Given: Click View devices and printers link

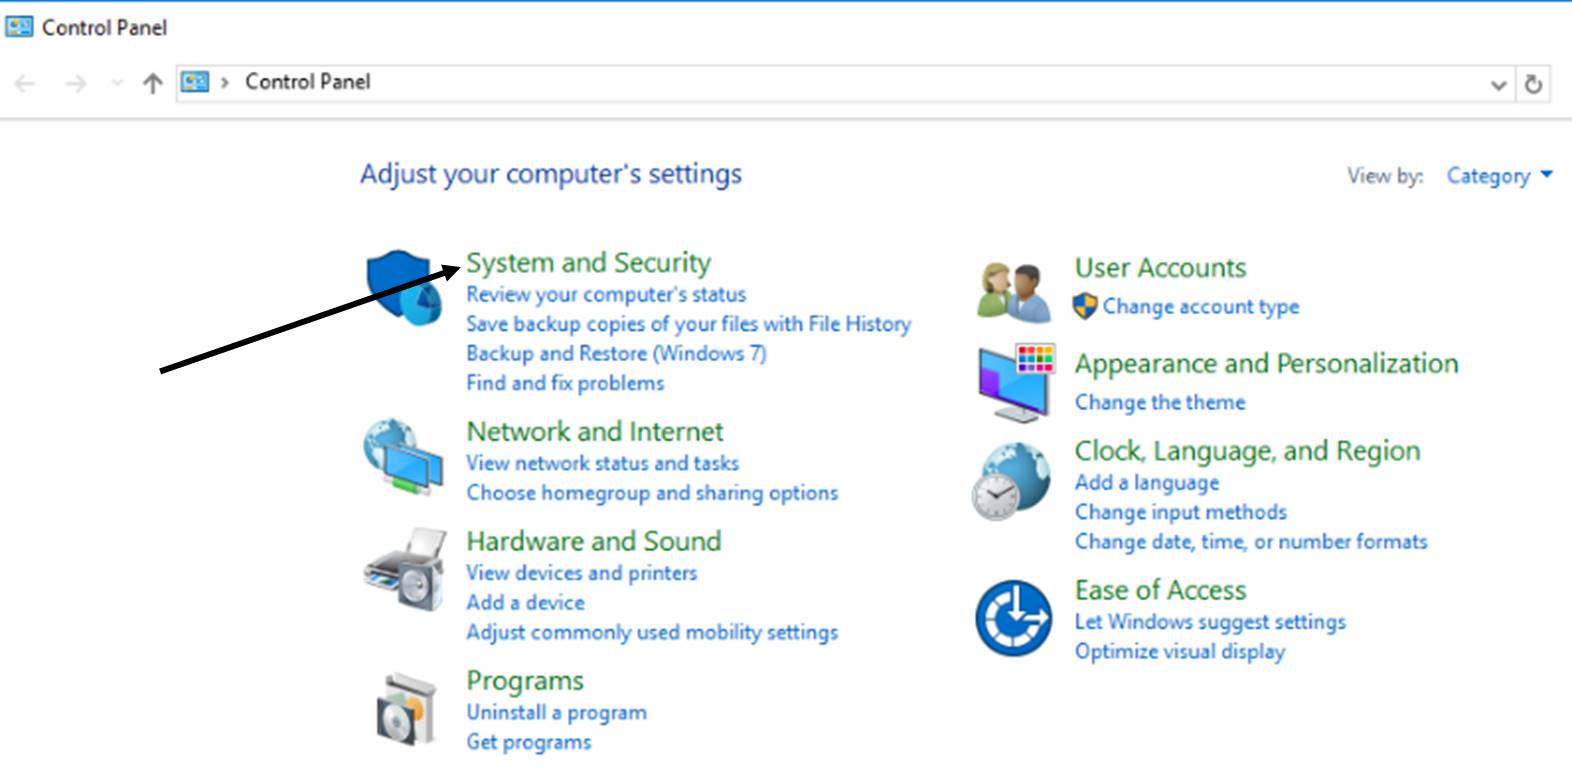Looking at the screenshot, I should point(581,573).
